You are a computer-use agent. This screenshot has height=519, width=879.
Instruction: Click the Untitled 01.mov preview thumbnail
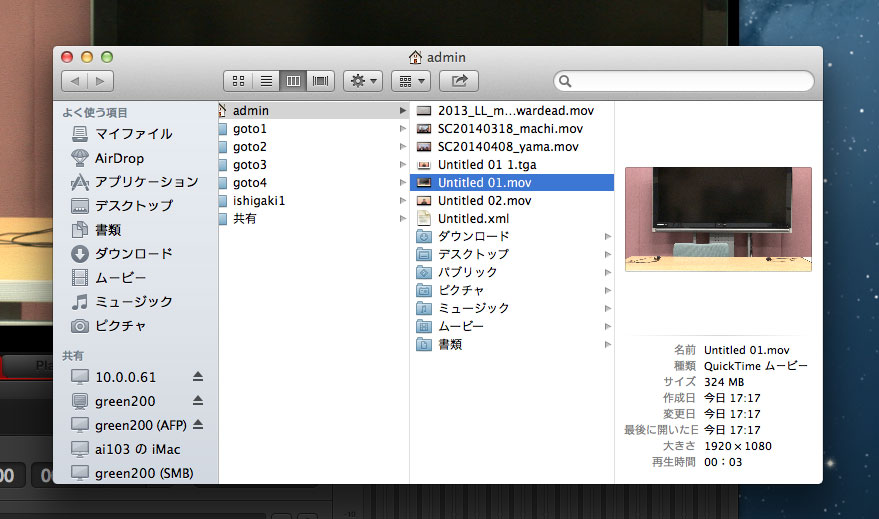(718, 219)
